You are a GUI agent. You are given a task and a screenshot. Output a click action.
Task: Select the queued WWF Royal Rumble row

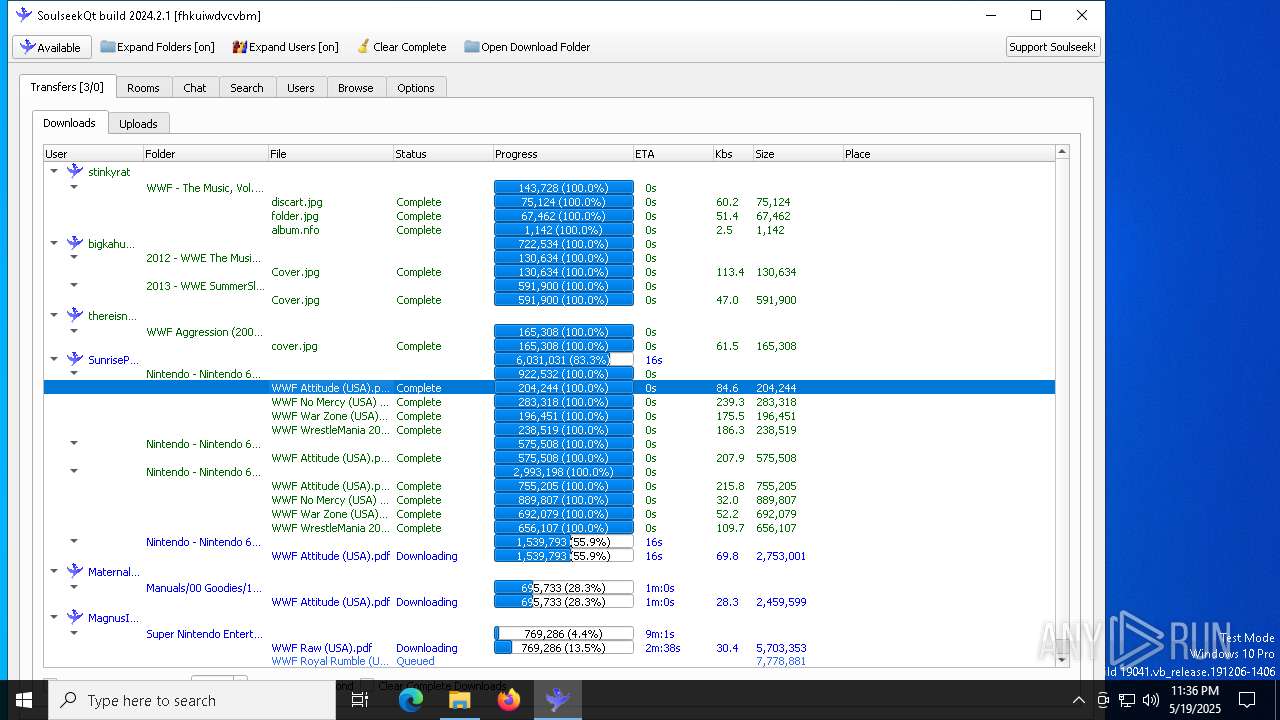tap(549, 661)
